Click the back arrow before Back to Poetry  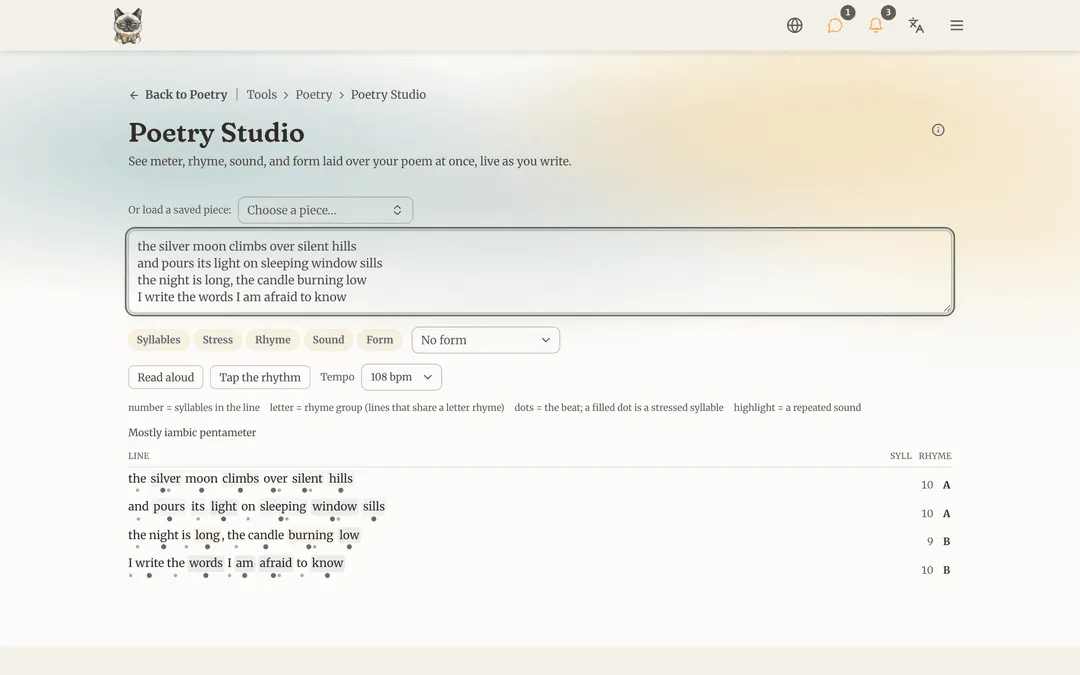coord(134,95)
